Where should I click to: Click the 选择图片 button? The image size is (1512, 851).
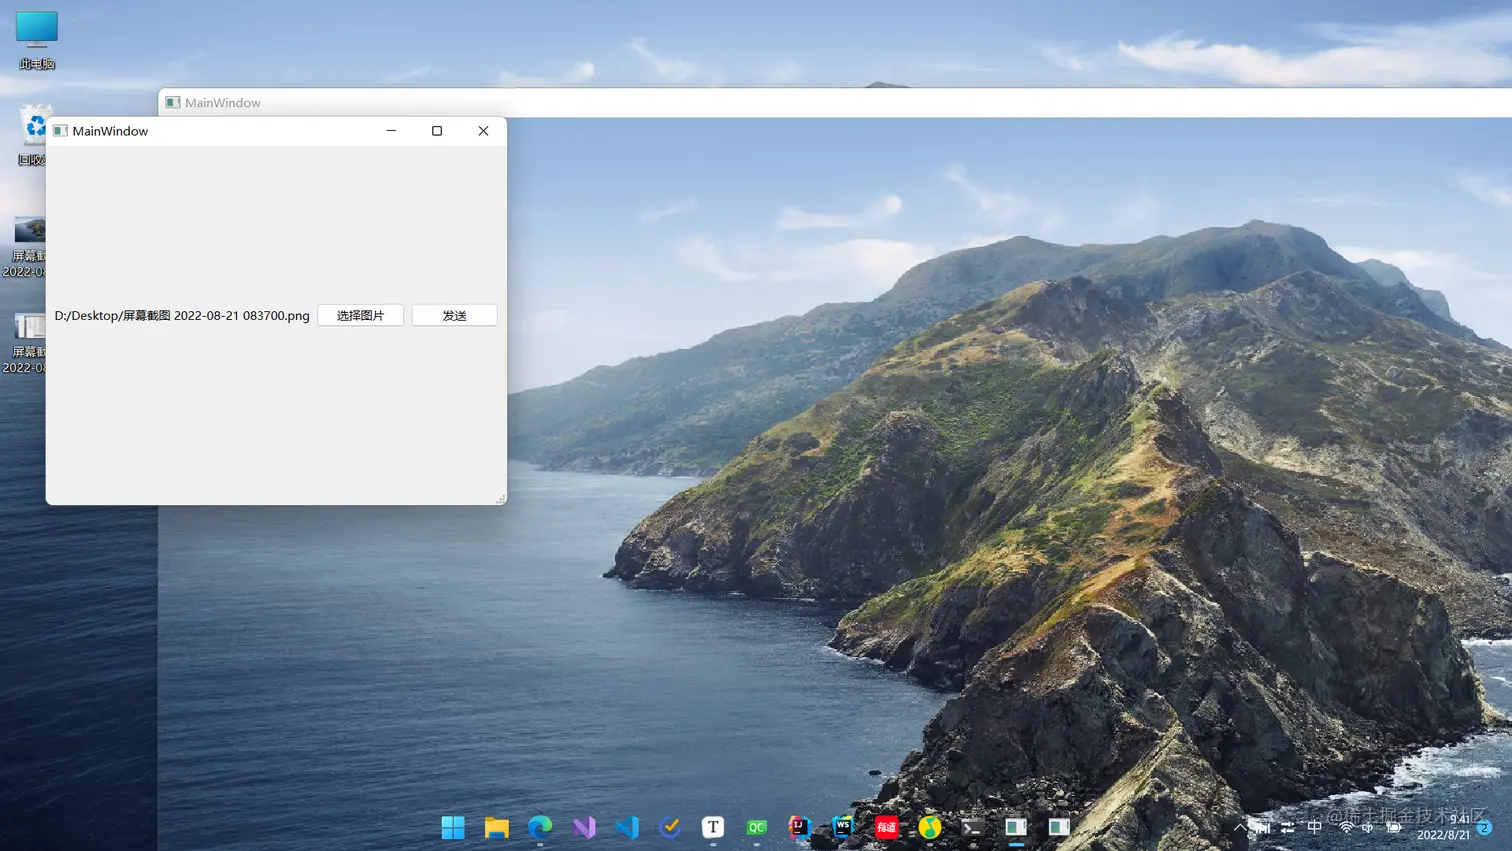pos(360,315)
